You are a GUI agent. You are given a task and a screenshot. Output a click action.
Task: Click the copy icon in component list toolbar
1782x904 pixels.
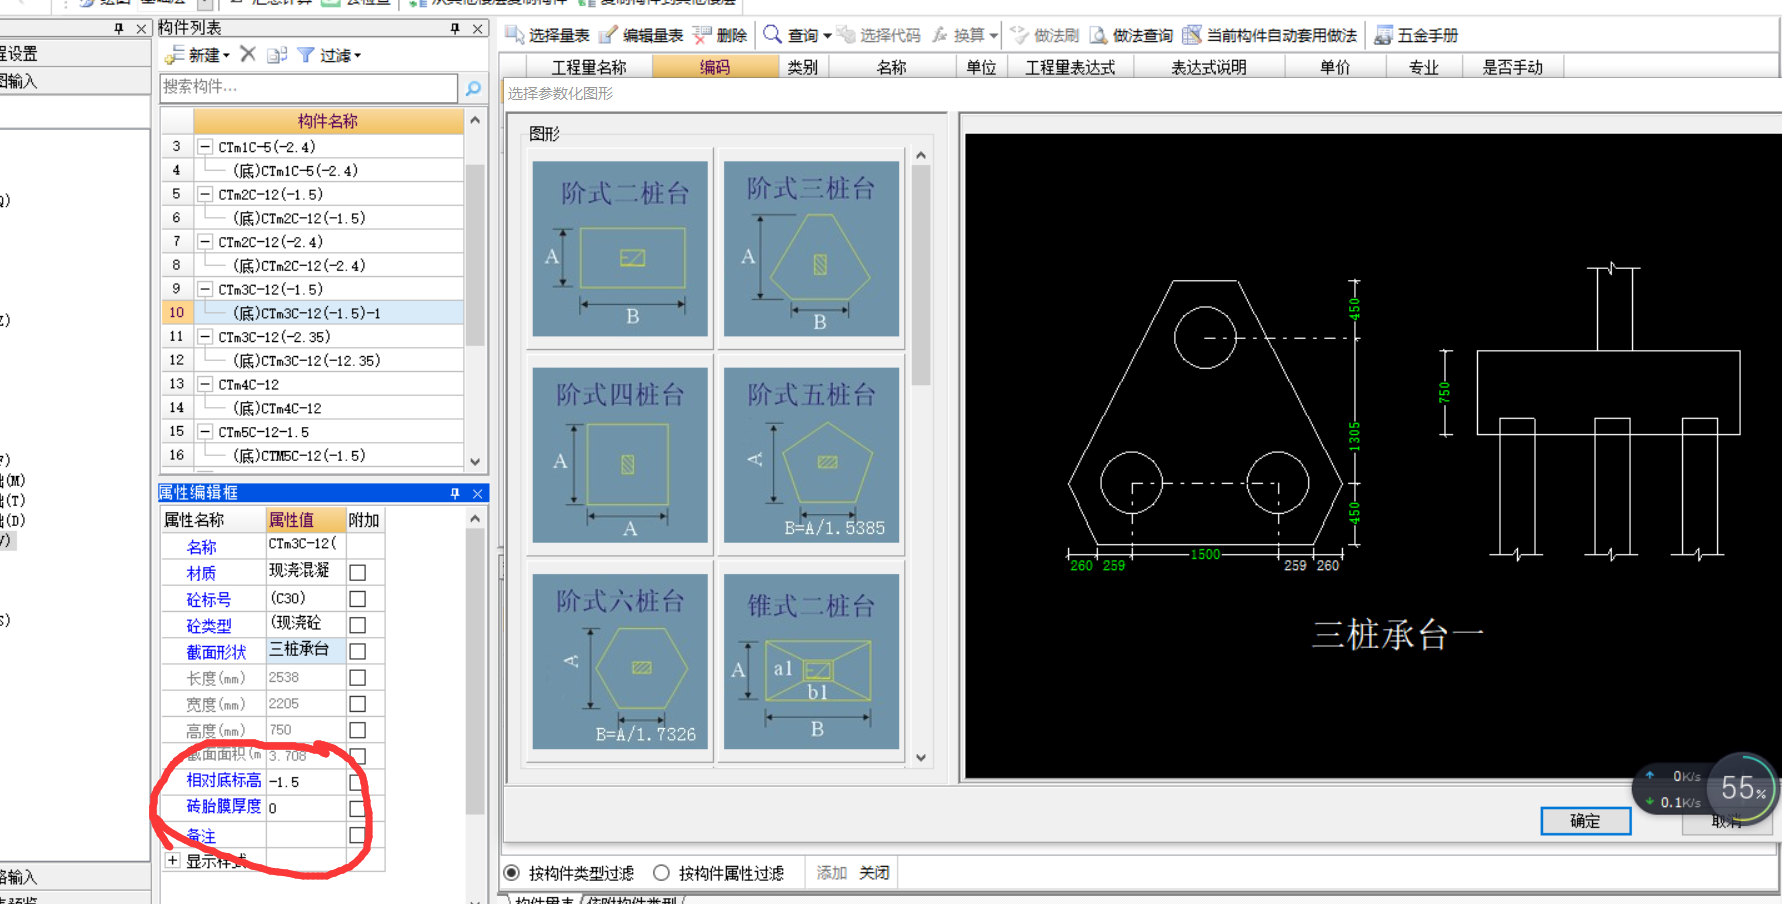(x=277, y=55)
